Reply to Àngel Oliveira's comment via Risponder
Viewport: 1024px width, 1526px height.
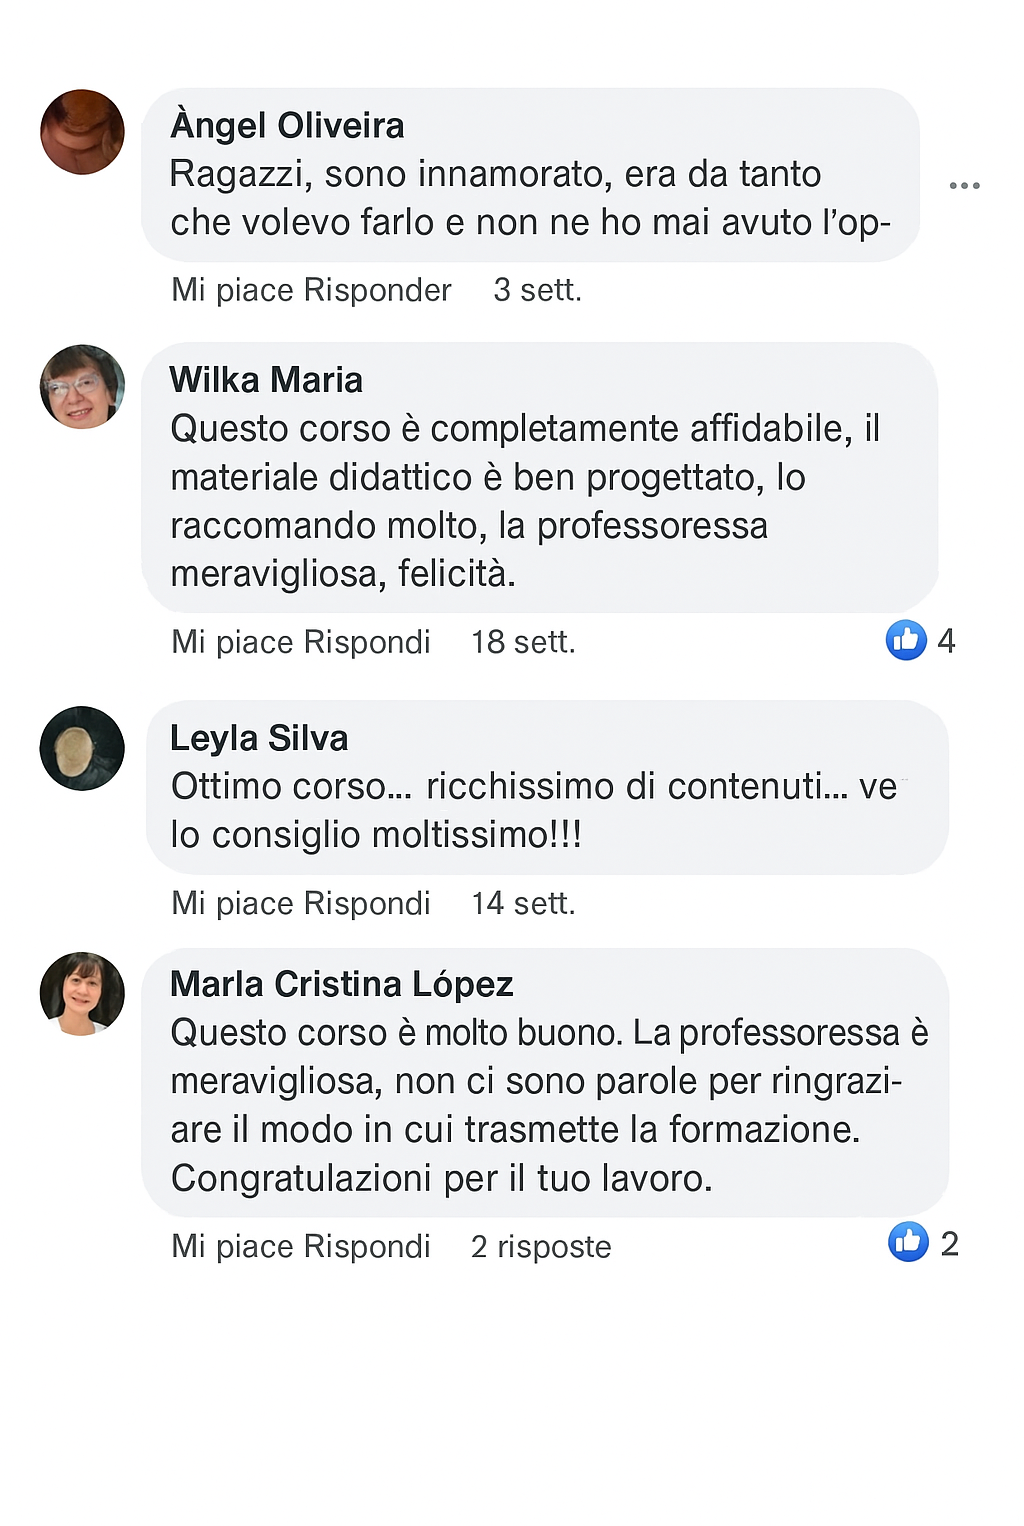point(377,290)
